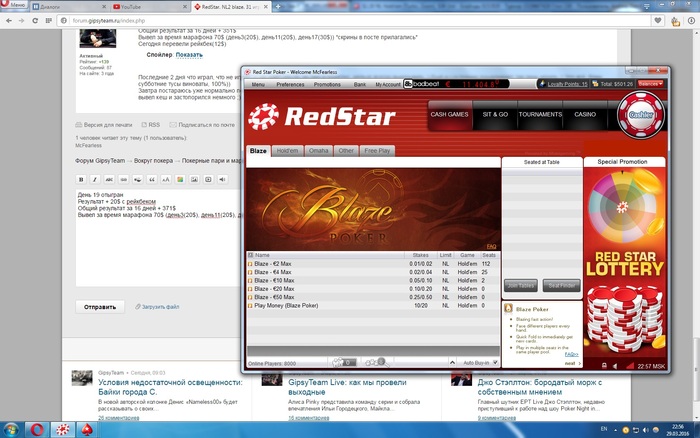The height and width of the screenshot is (438, 700).
Task: Open the Casino section
Action: [585, 115]
